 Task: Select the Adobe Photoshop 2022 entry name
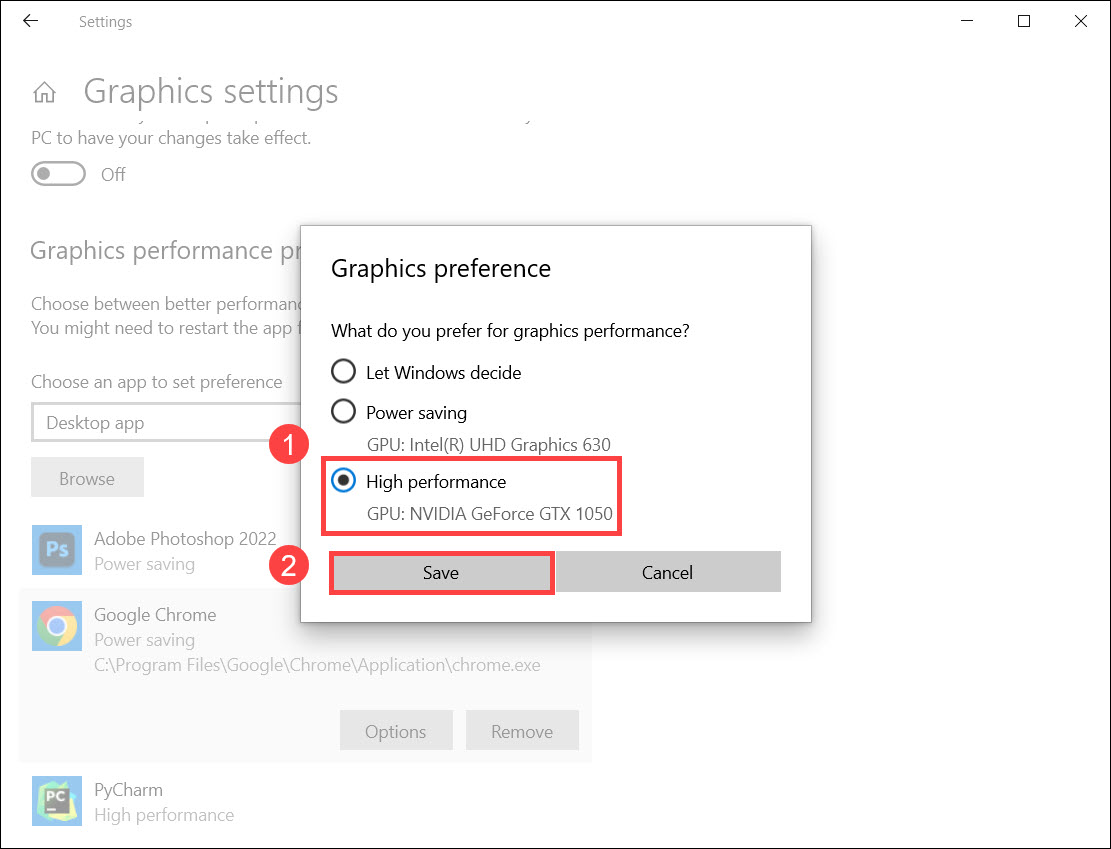185,539
